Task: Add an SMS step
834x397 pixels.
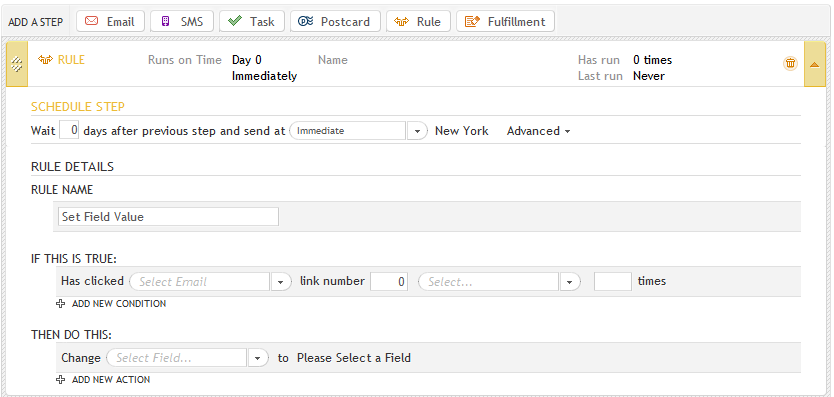Action: pos(182,22)
